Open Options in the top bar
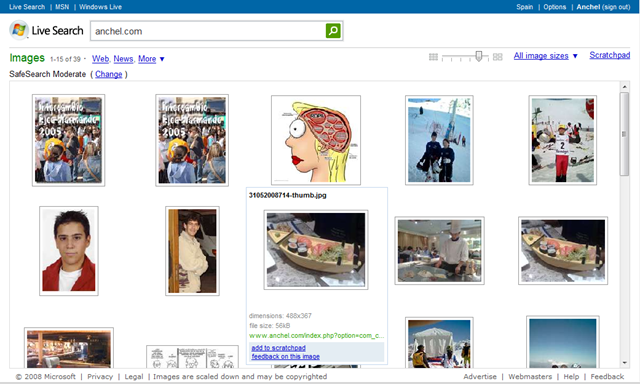This screenshot has height=384, width=640. click(x=555, y=7)
